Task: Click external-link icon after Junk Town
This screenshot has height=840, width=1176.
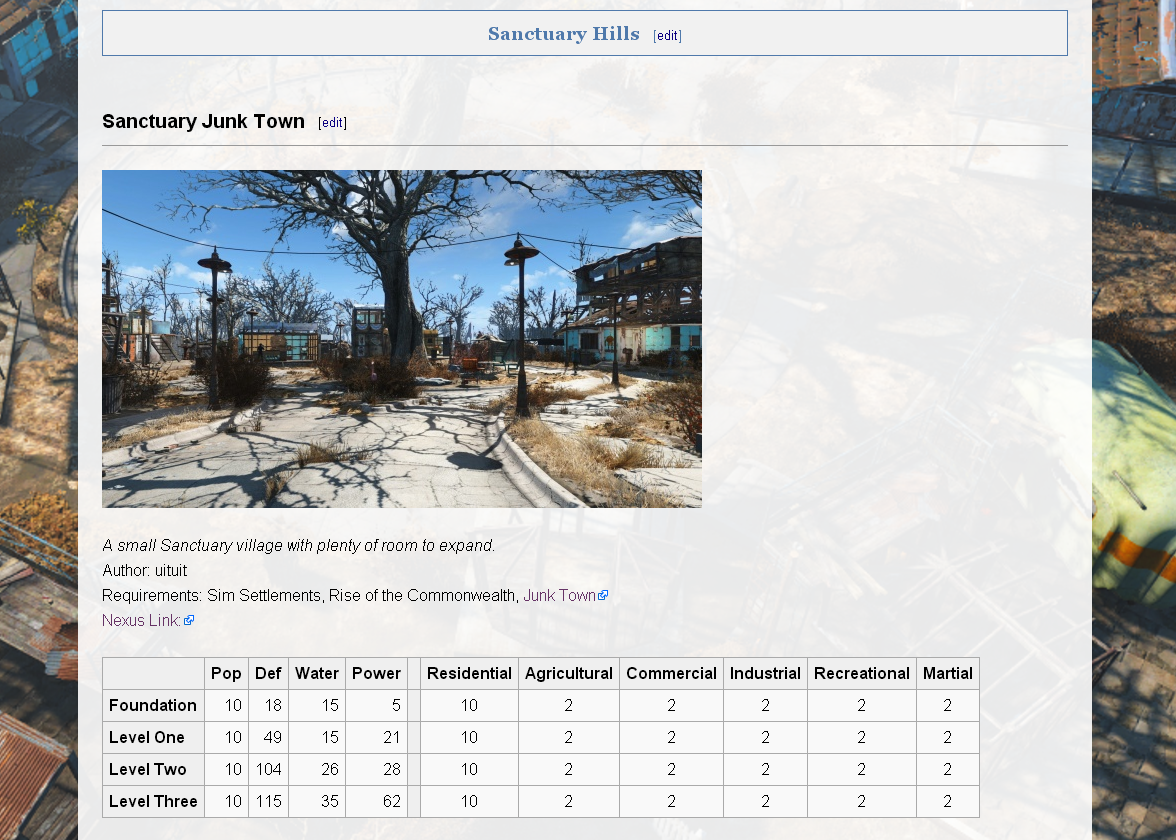Action: point(603,596)
